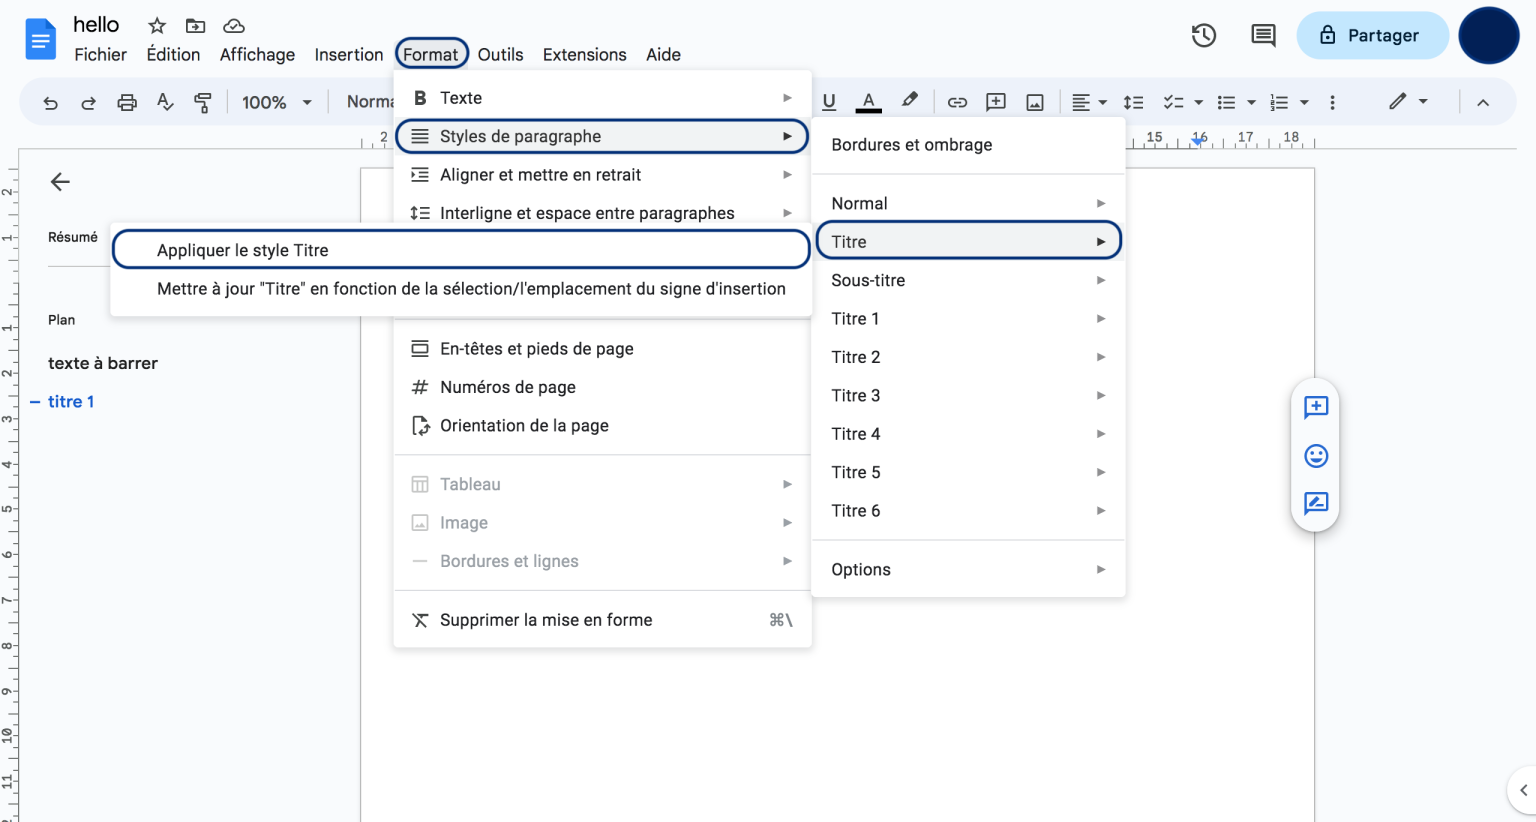Toggle the checklist formatting option
Image resolution: width=1536 pixels, height=822 pixels.
click(1175, 101)
